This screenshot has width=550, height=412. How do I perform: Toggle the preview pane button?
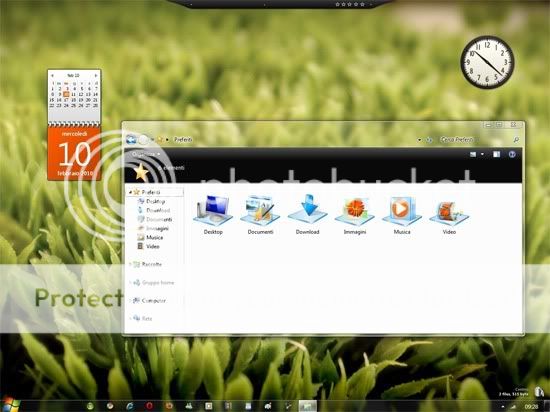point(496,154)
